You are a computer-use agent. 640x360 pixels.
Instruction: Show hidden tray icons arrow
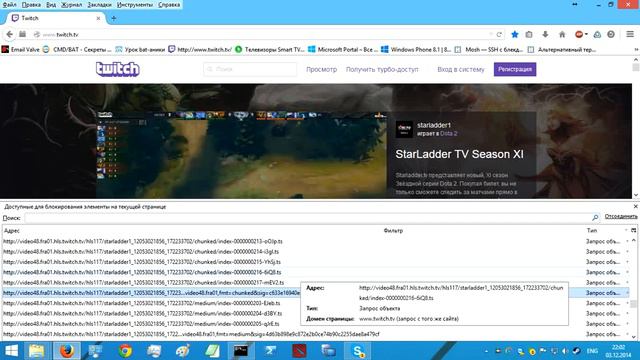point(486,351)
